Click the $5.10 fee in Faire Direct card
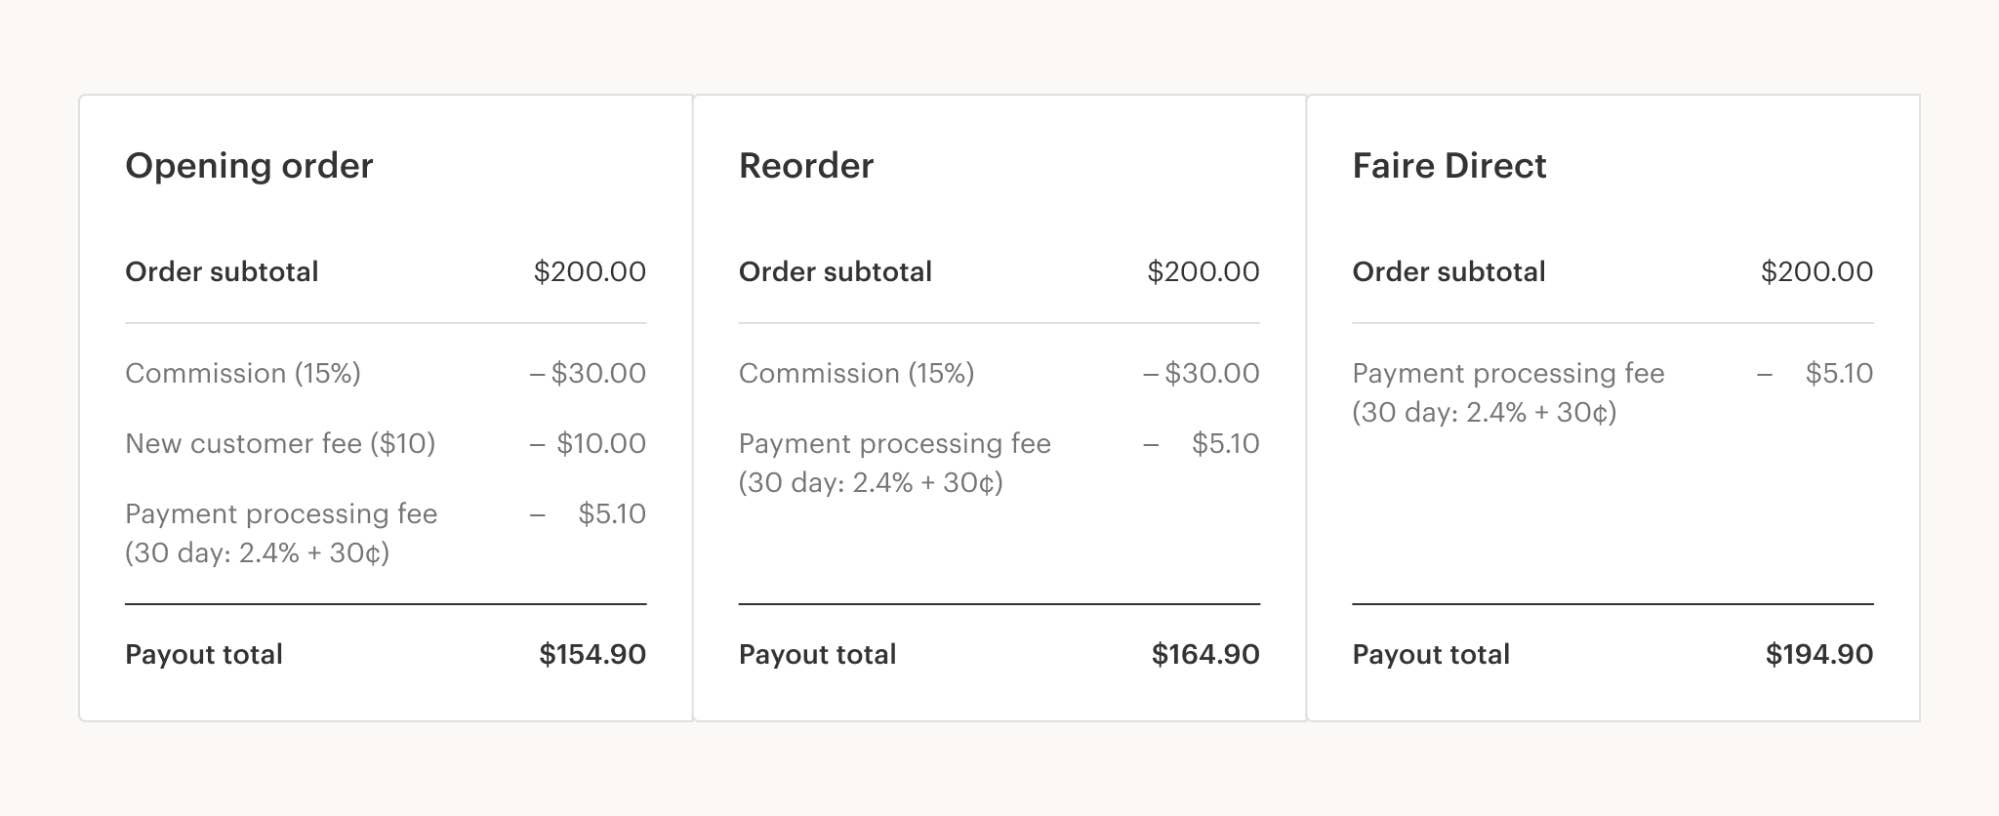 click(x=1838, y=374)
